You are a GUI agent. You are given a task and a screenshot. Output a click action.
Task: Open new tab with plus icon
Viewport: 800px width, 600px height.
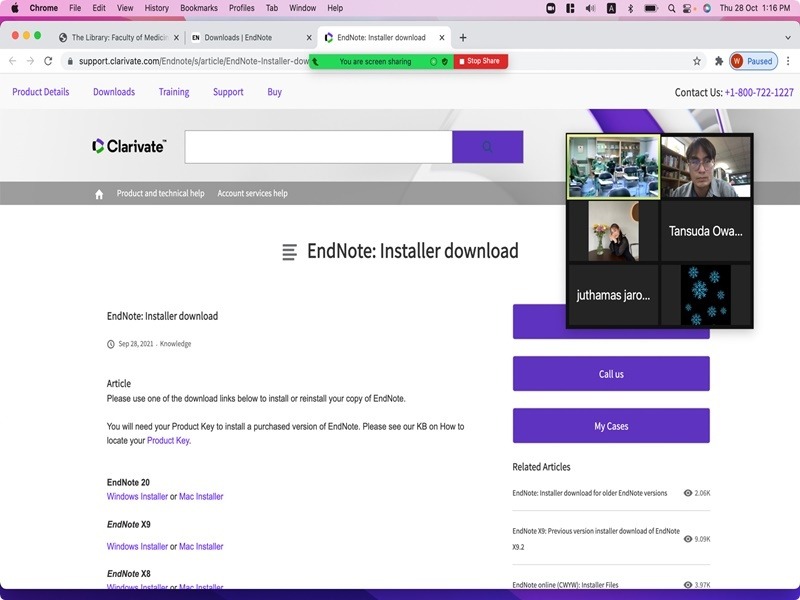(x=463, y=38)
